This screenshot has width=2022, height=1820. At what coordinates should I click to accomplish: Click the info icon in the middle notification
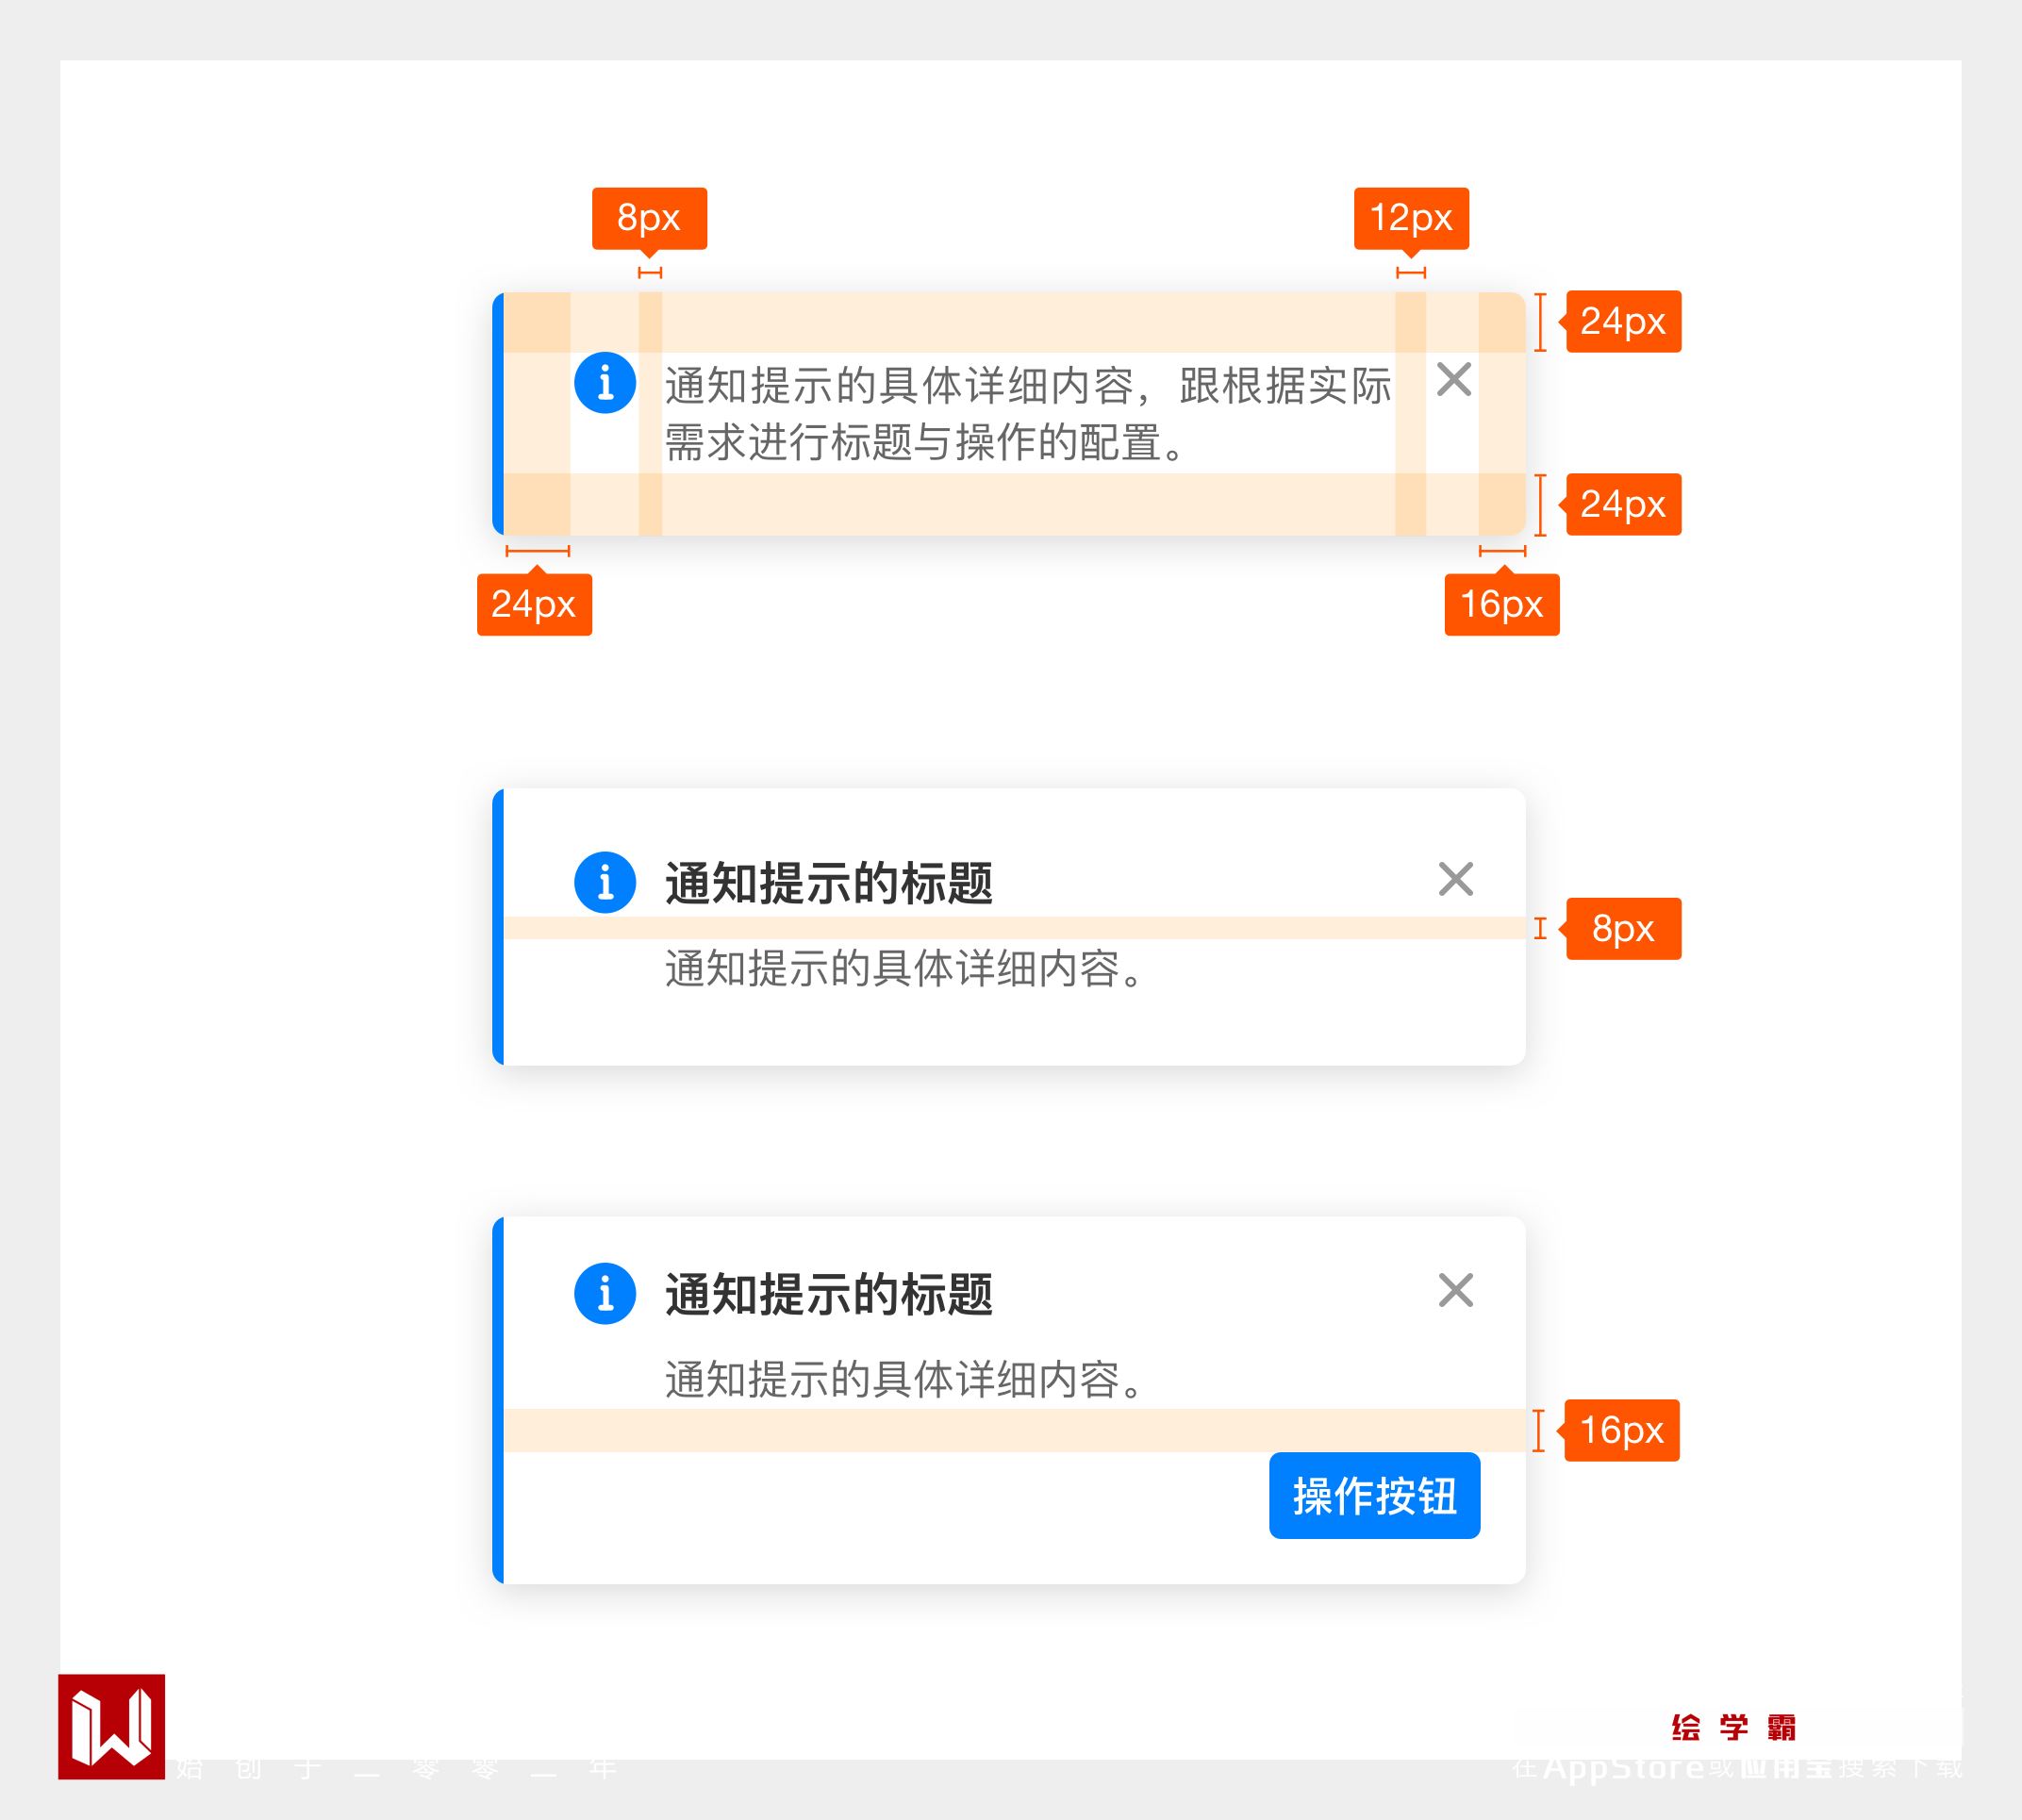pos(605,882)
